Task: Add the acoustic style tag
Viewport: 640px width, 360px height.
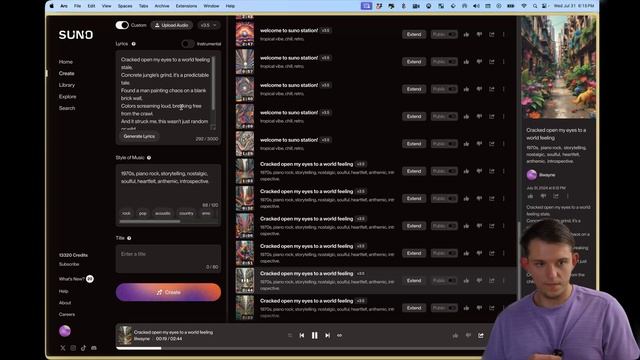Action: [162, 213]
